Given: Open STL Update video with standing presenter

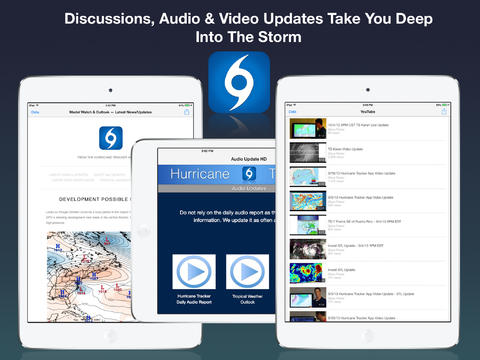Looking at the screenshot, I should 308,297.
